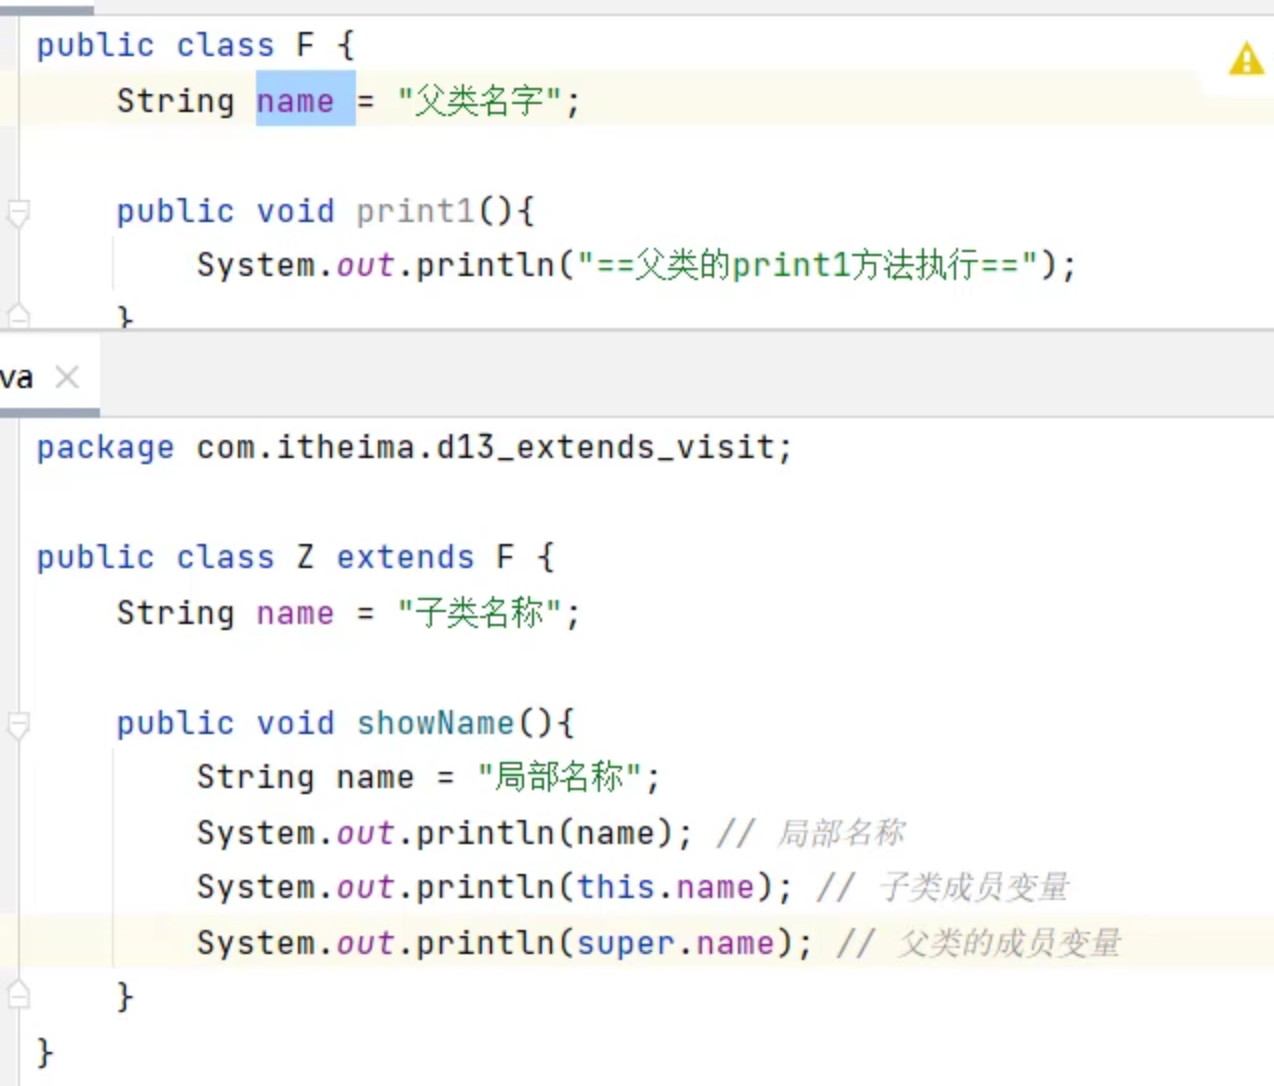Viewport: 1274px width, 1086px height.
Task: Close the lower editor file tab
Action: click(x=67, y=377)
